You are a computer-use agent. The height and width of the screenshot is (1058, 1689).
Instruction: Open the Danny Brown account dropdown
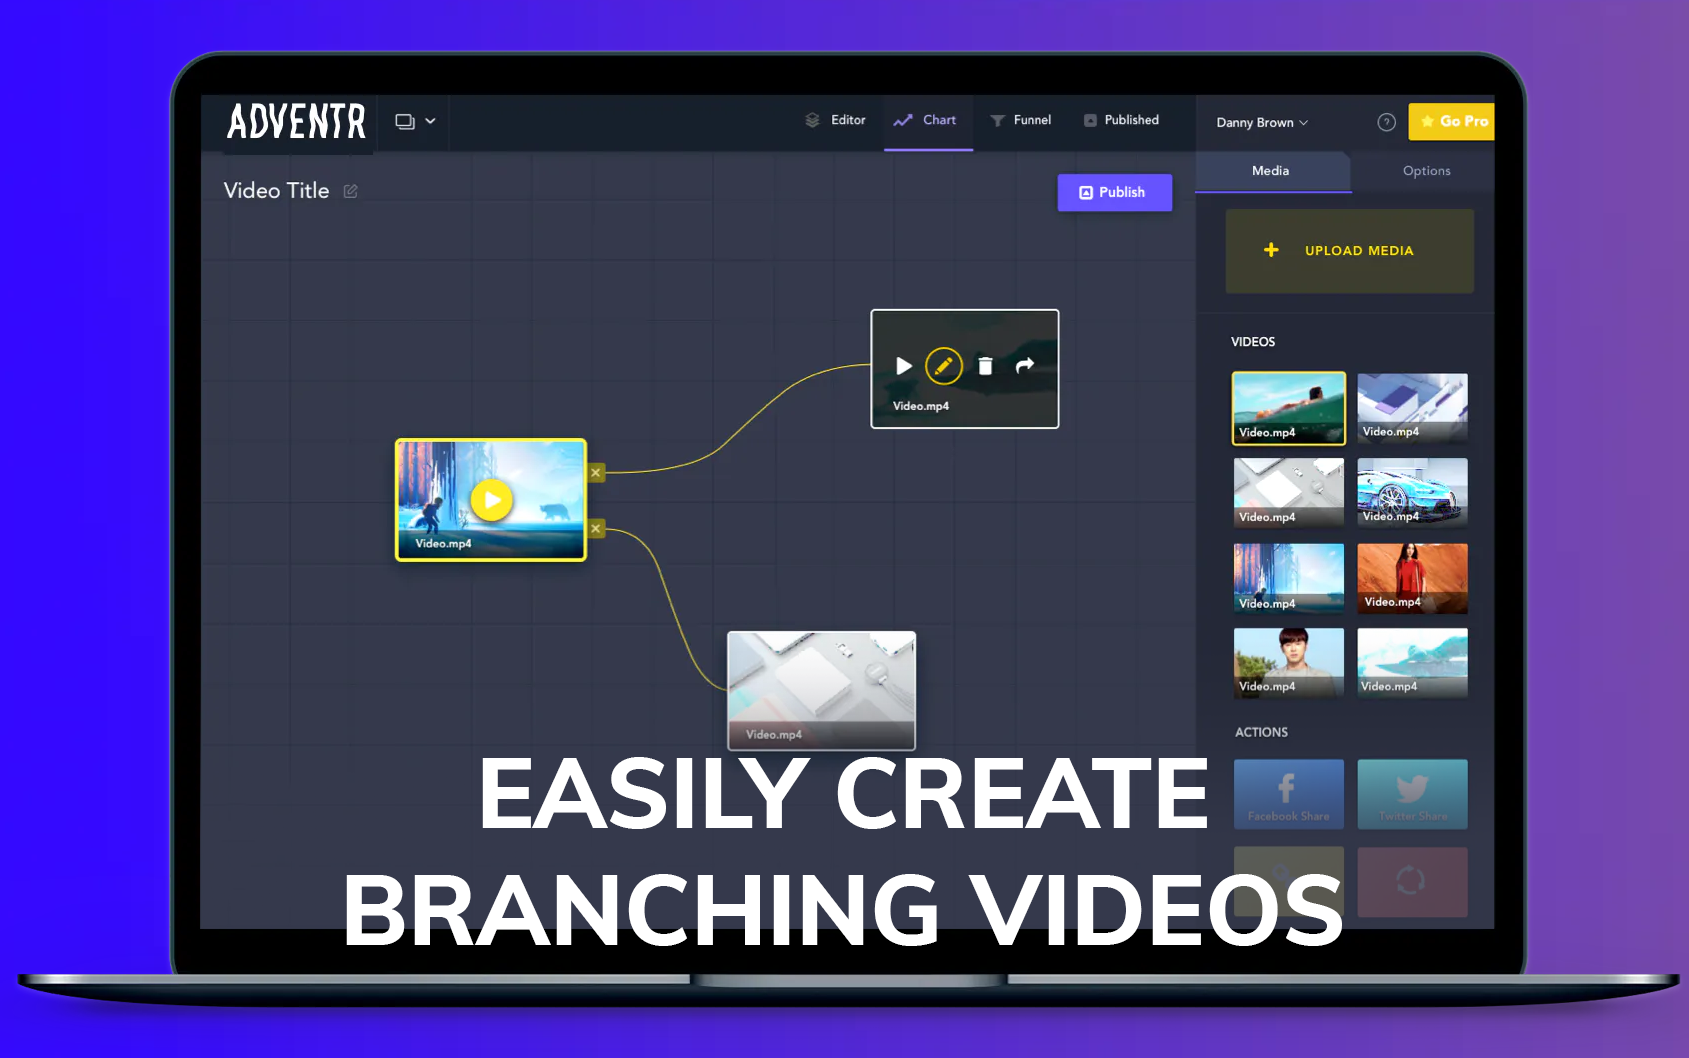coord(1261,122)
